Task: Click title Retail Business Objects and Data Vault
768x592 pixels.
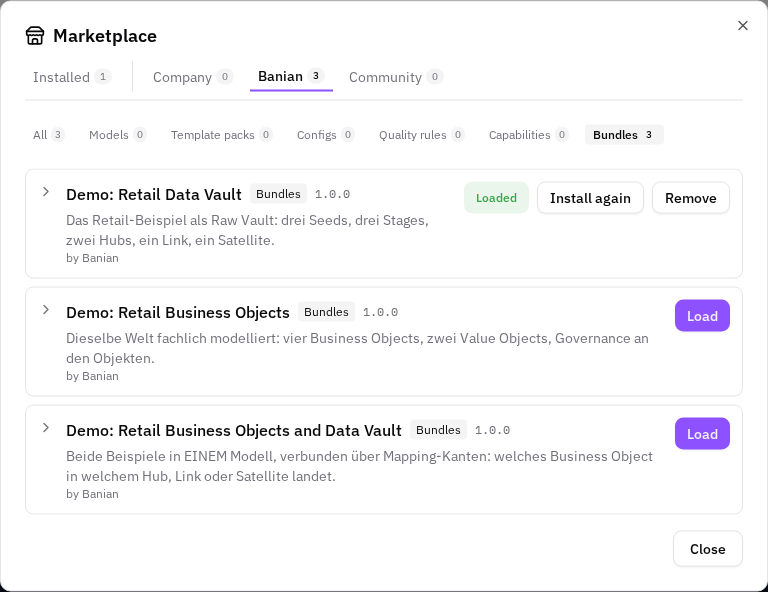Action: [x=234, y=430]
